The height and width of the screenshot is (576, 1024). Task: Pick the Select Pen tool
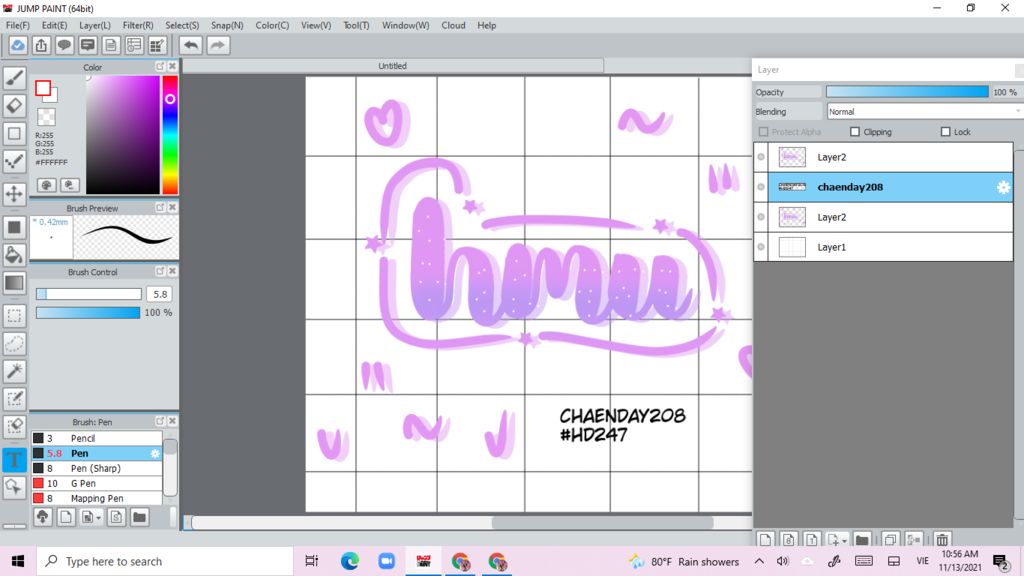pyautogui.click(x=14, y=399)
